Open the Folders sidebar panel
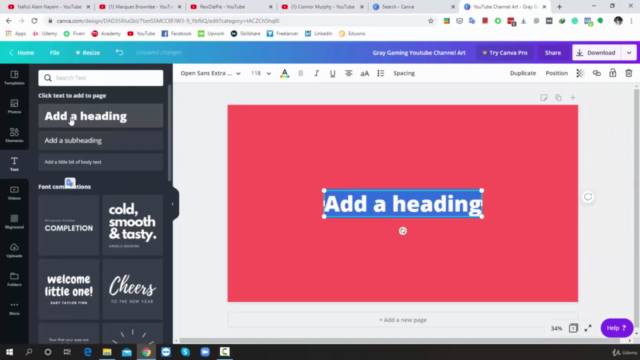Viewport: 640px width, 360px height. [14, 279]
